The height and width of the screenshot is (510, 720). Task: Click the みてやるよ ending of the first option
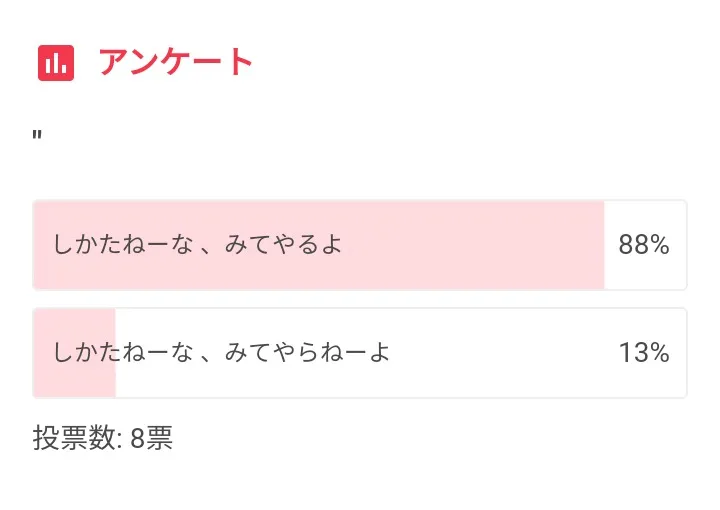click(x=283, y=244)
